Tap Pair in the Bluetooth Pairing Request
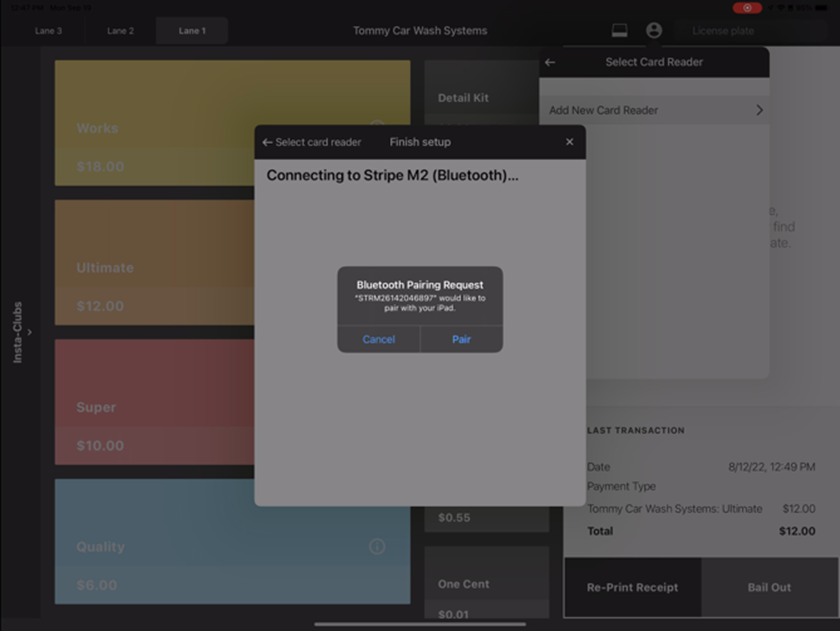This screenshot has width=840, height=631. point(461,339)
